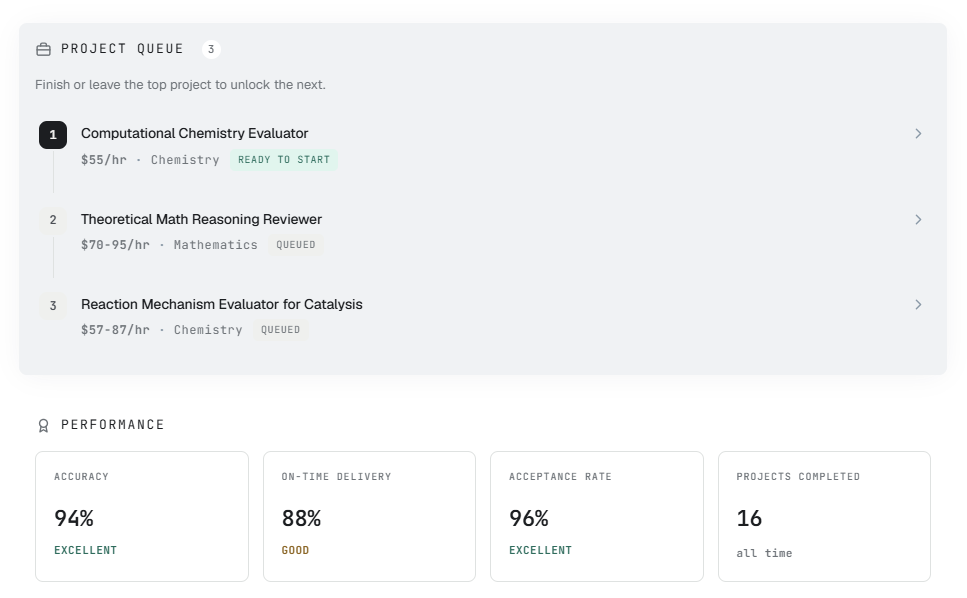This screenshot has height=598, width=967.
Task: Open the Theoretical Math Reasoning Reviewer title
Action: [201, 219]
